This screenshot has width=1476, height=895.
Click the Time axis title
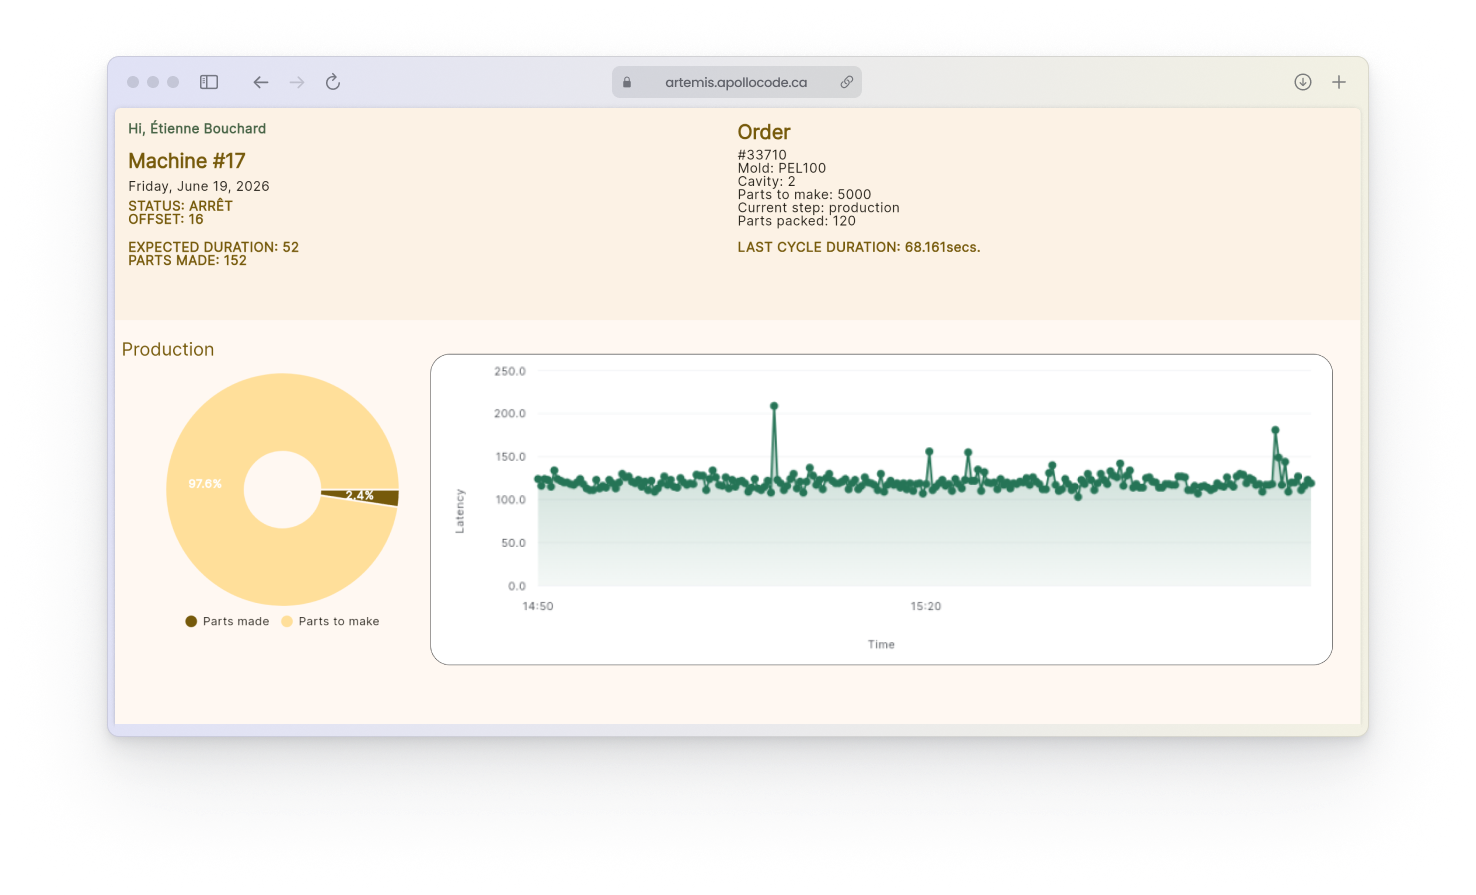click(881, 644)
